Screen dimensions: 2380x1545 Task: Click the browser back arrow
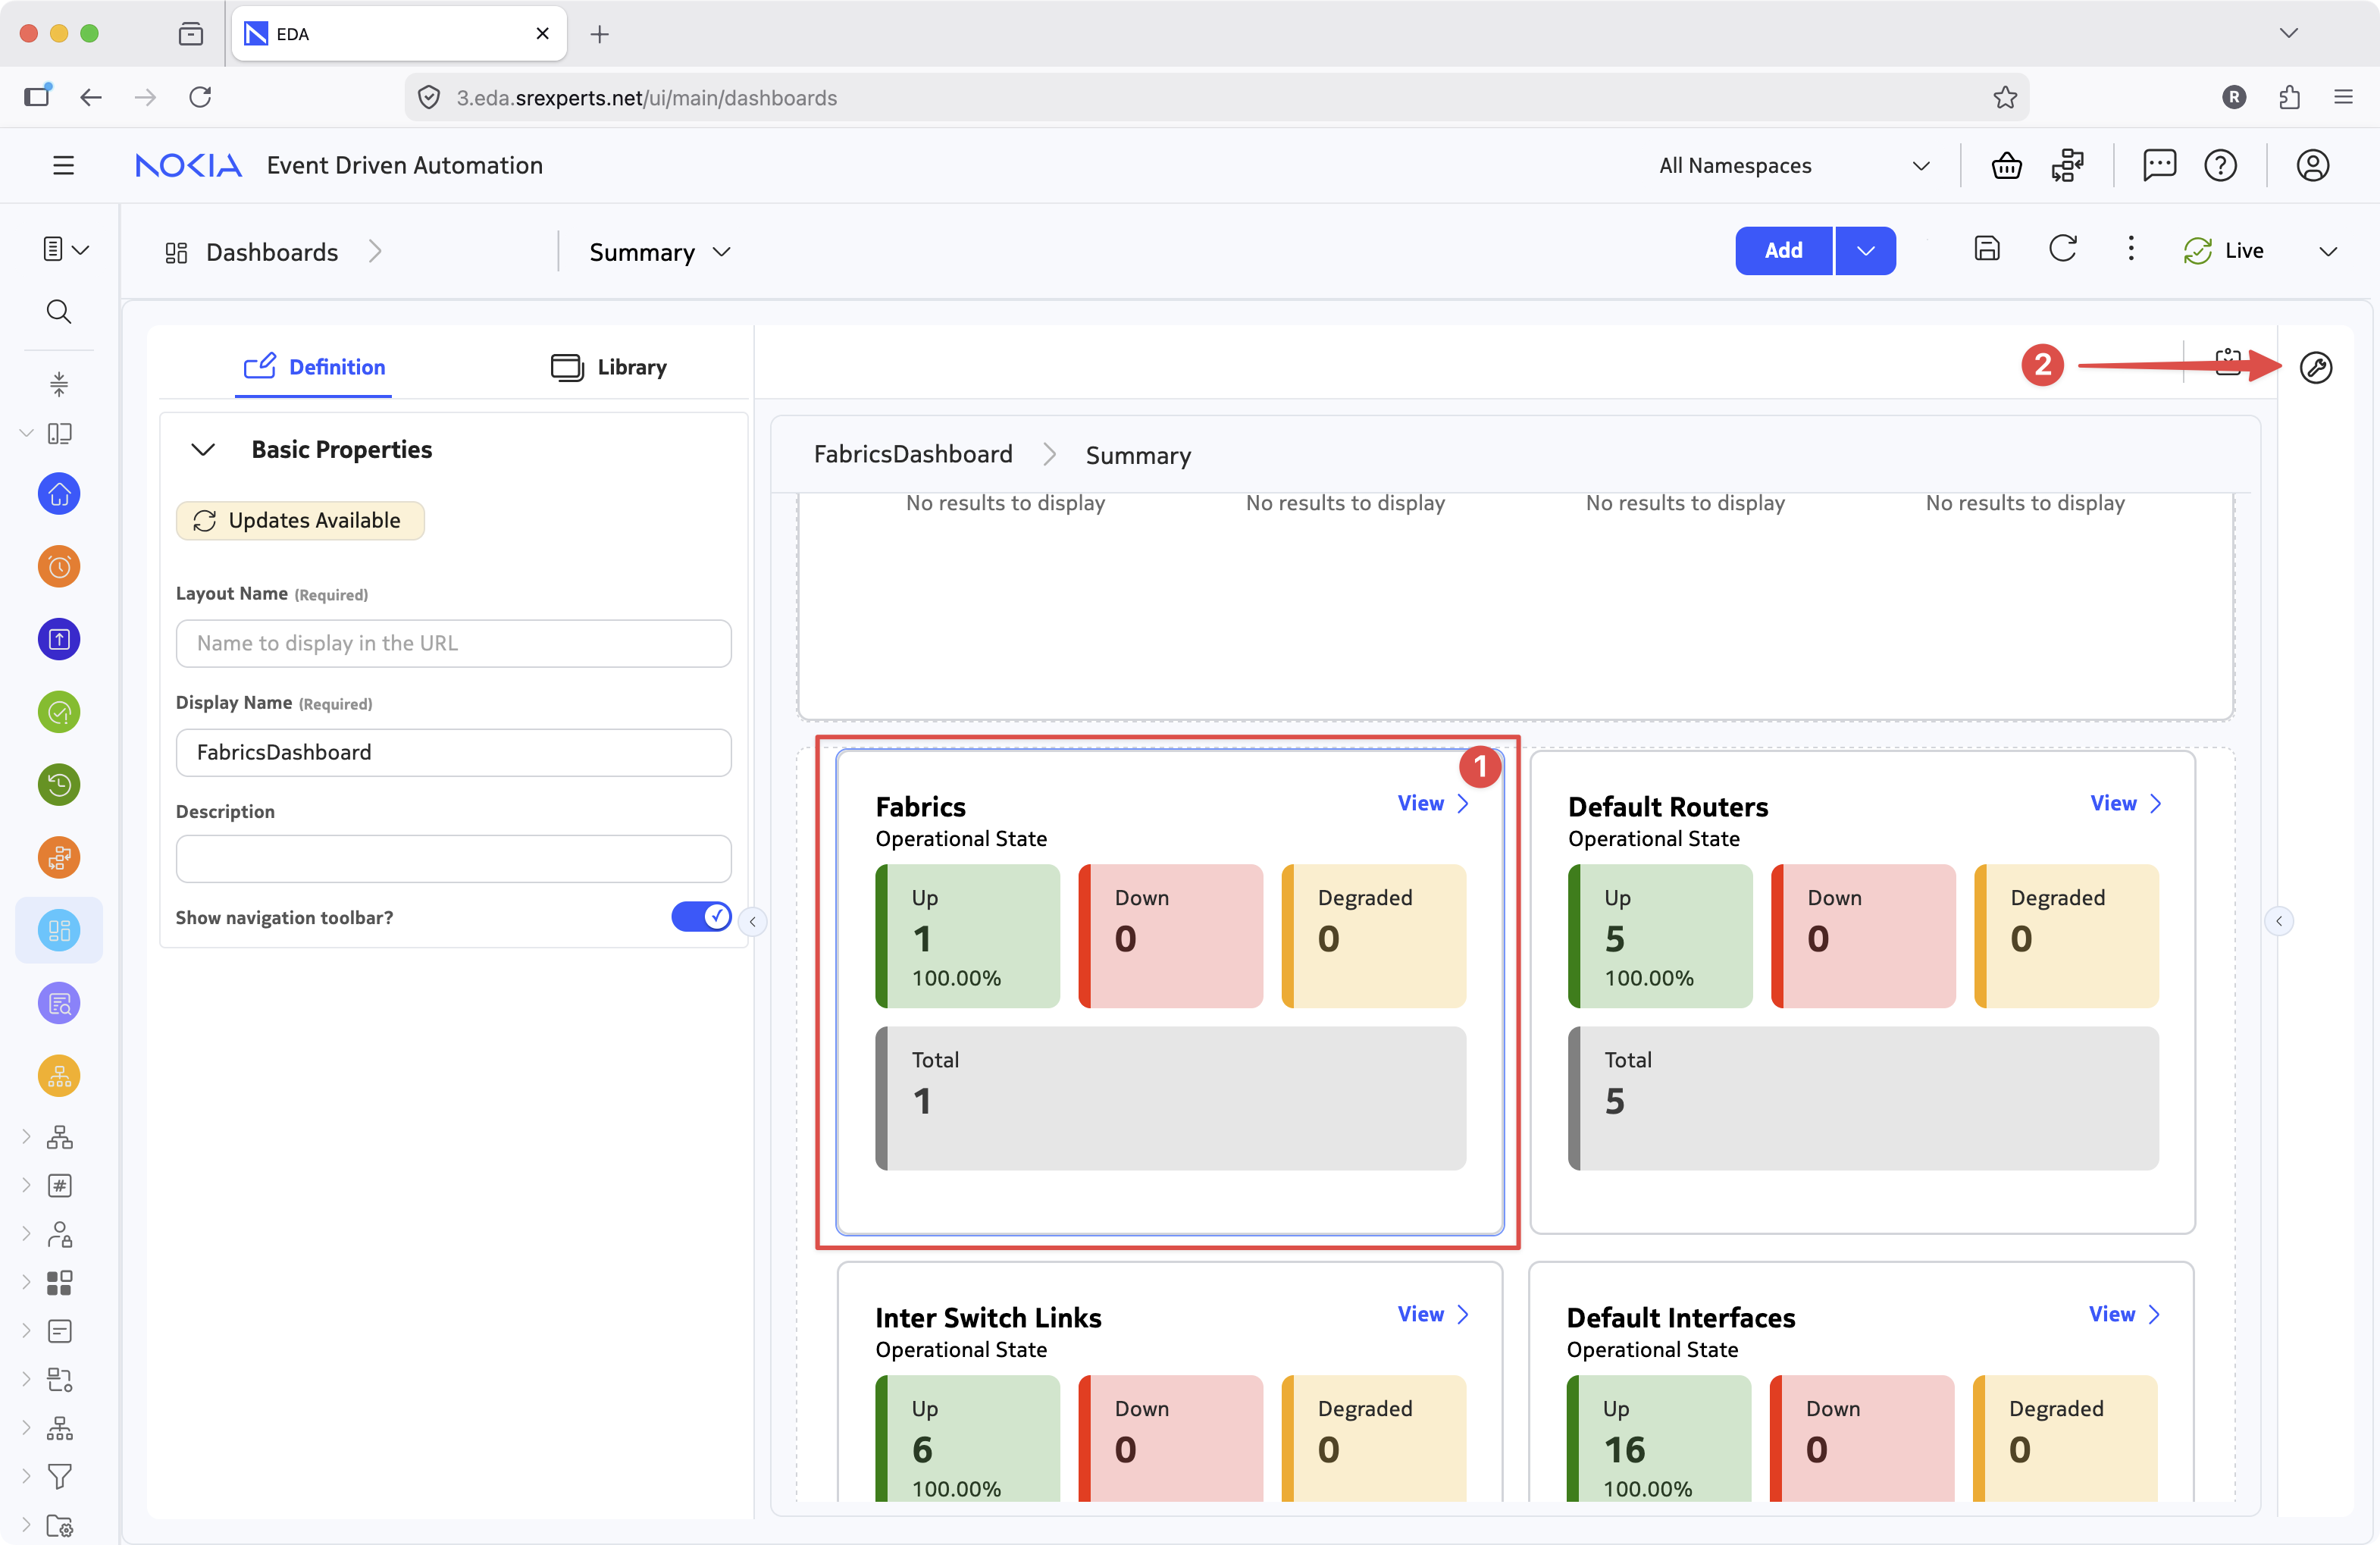click(x=91, y=97)
